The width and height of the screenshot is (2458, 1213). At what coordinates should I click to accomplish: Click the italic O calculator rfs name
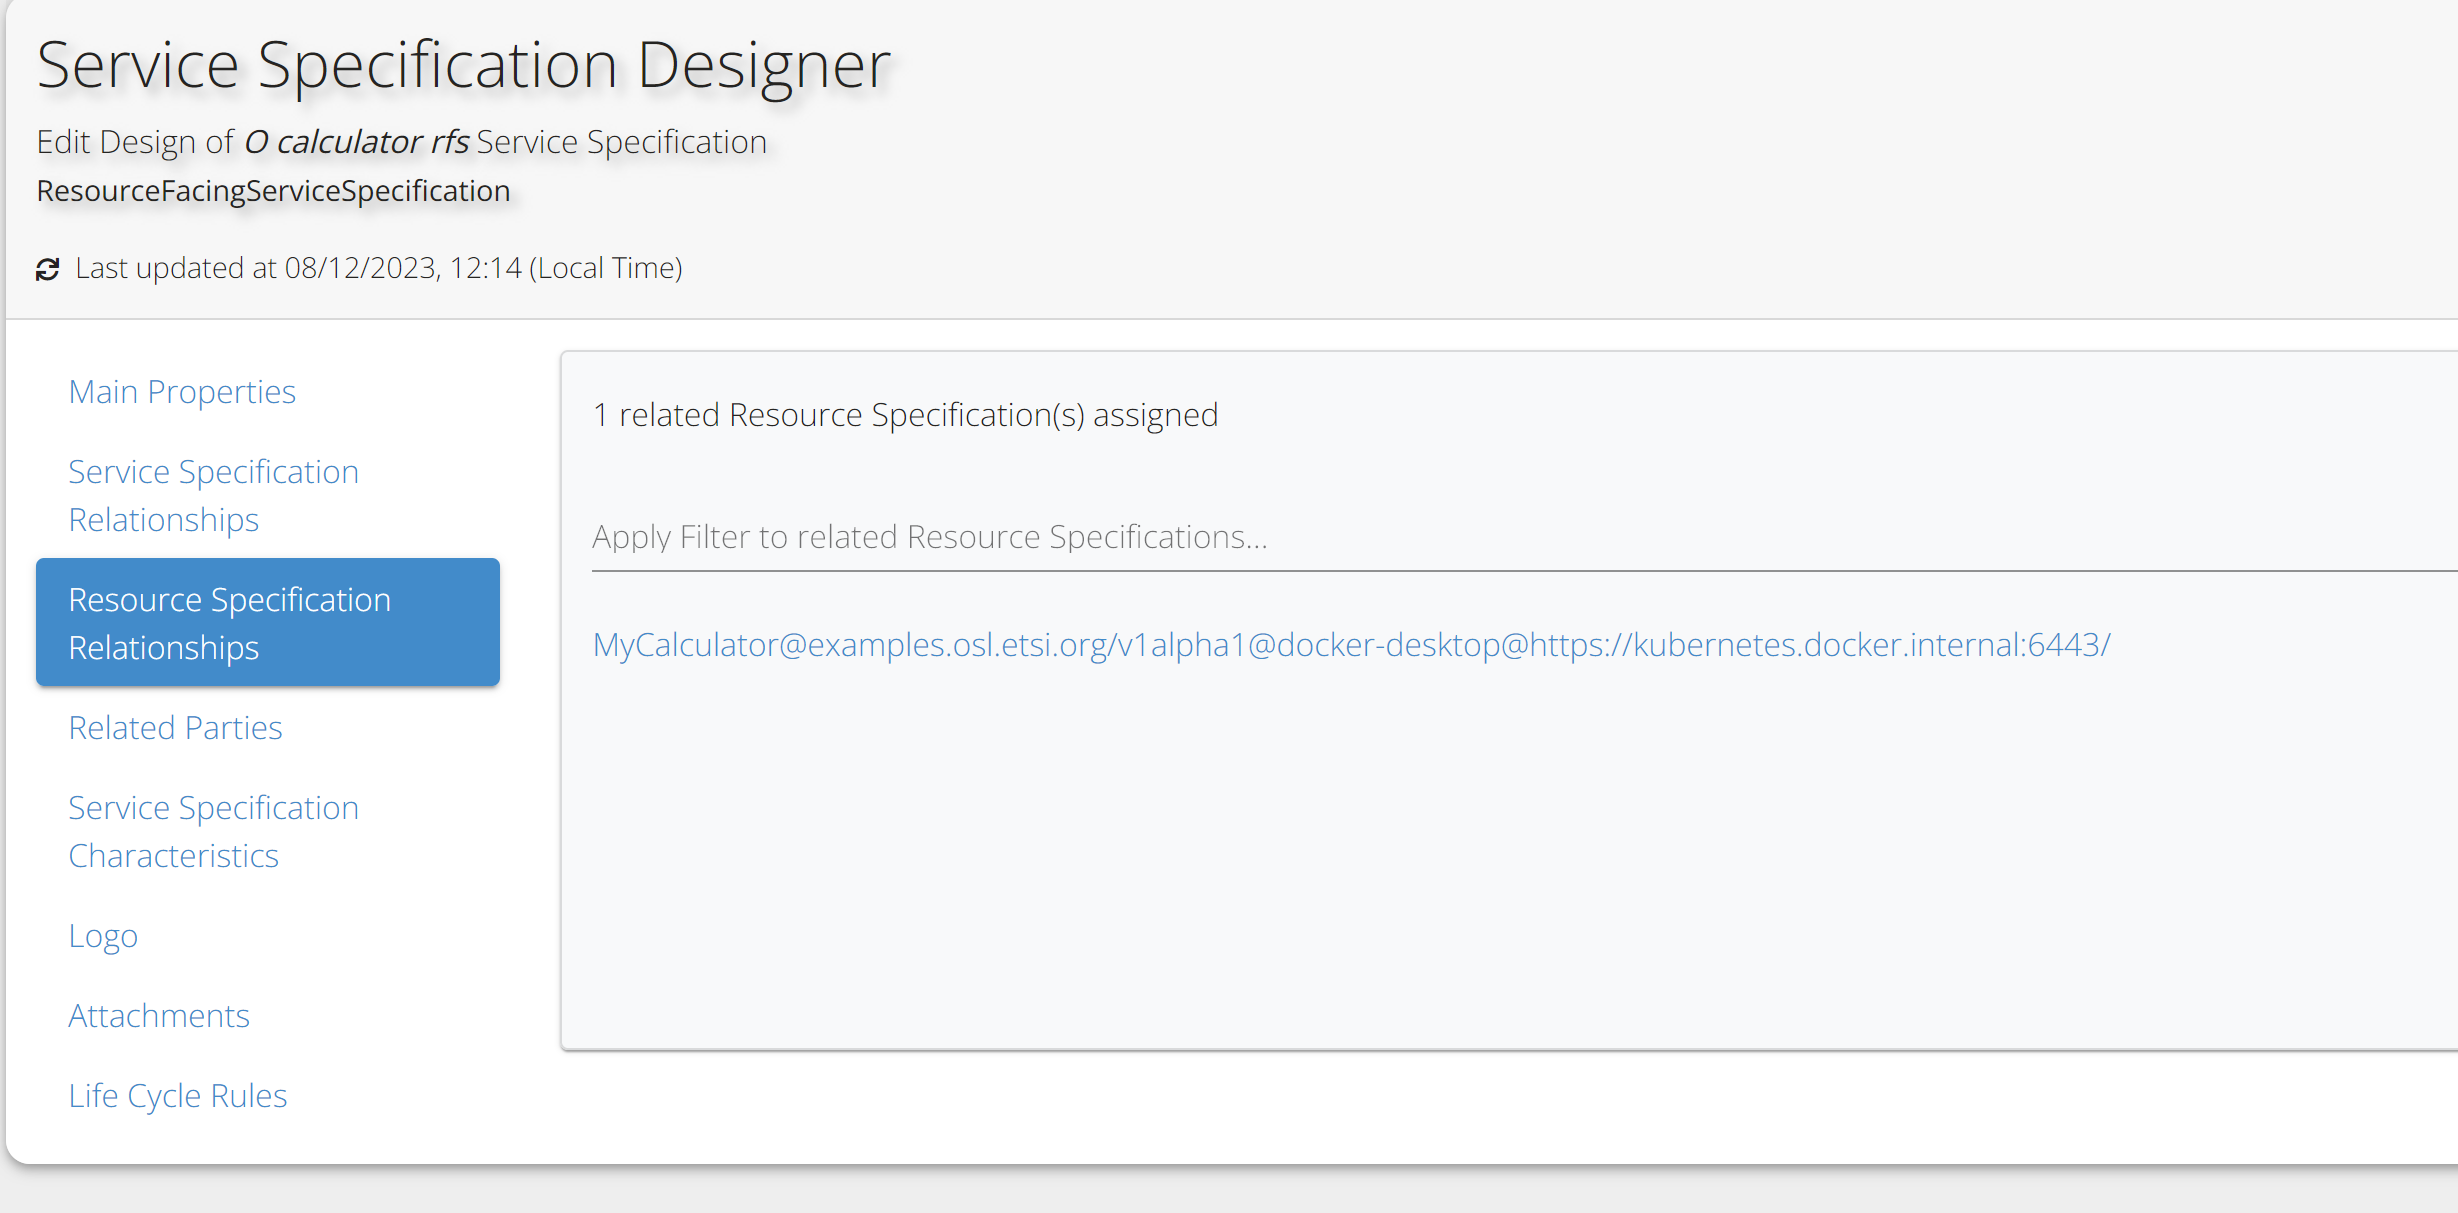[x=356, y=142]
